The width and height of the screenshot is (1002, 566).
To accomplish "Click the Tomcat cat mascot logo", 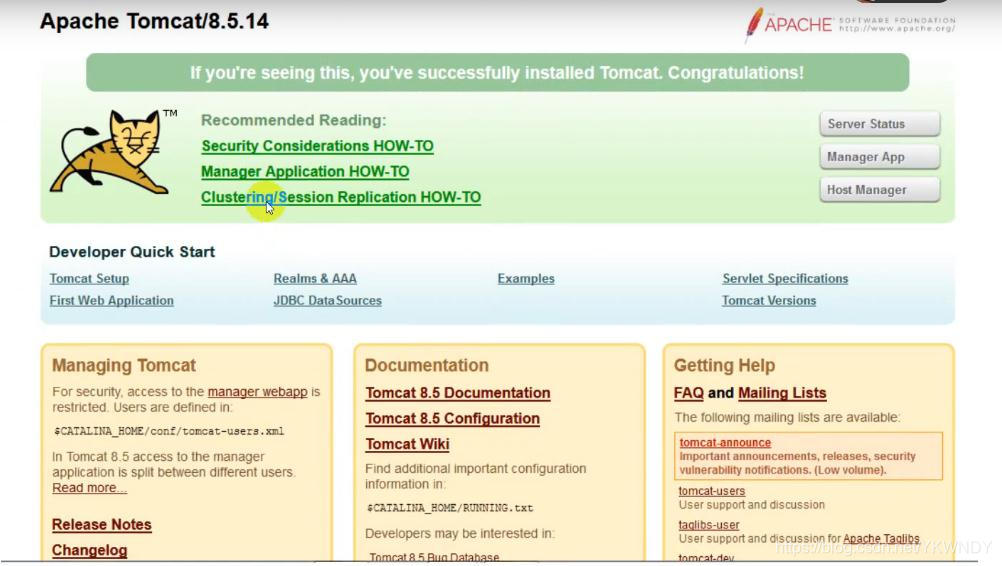I will coord(110,152).
